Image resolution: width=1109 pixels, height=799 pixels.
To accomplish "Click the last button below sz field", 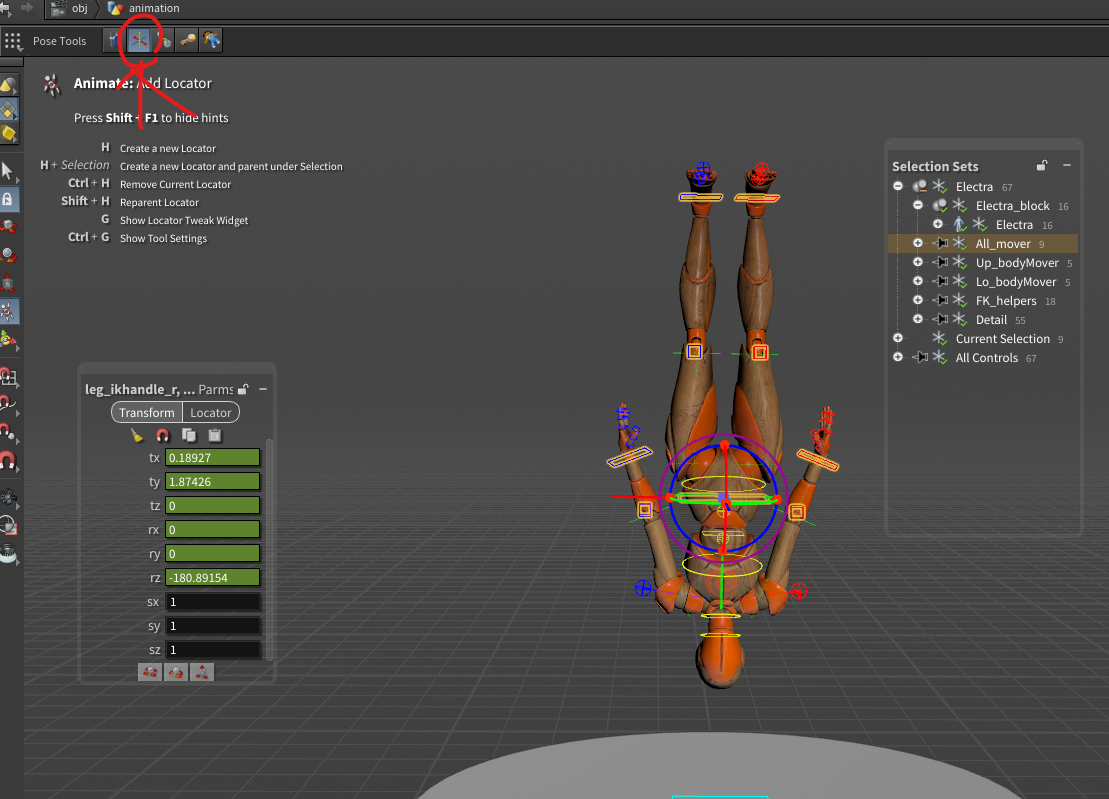I will (202, 672).
